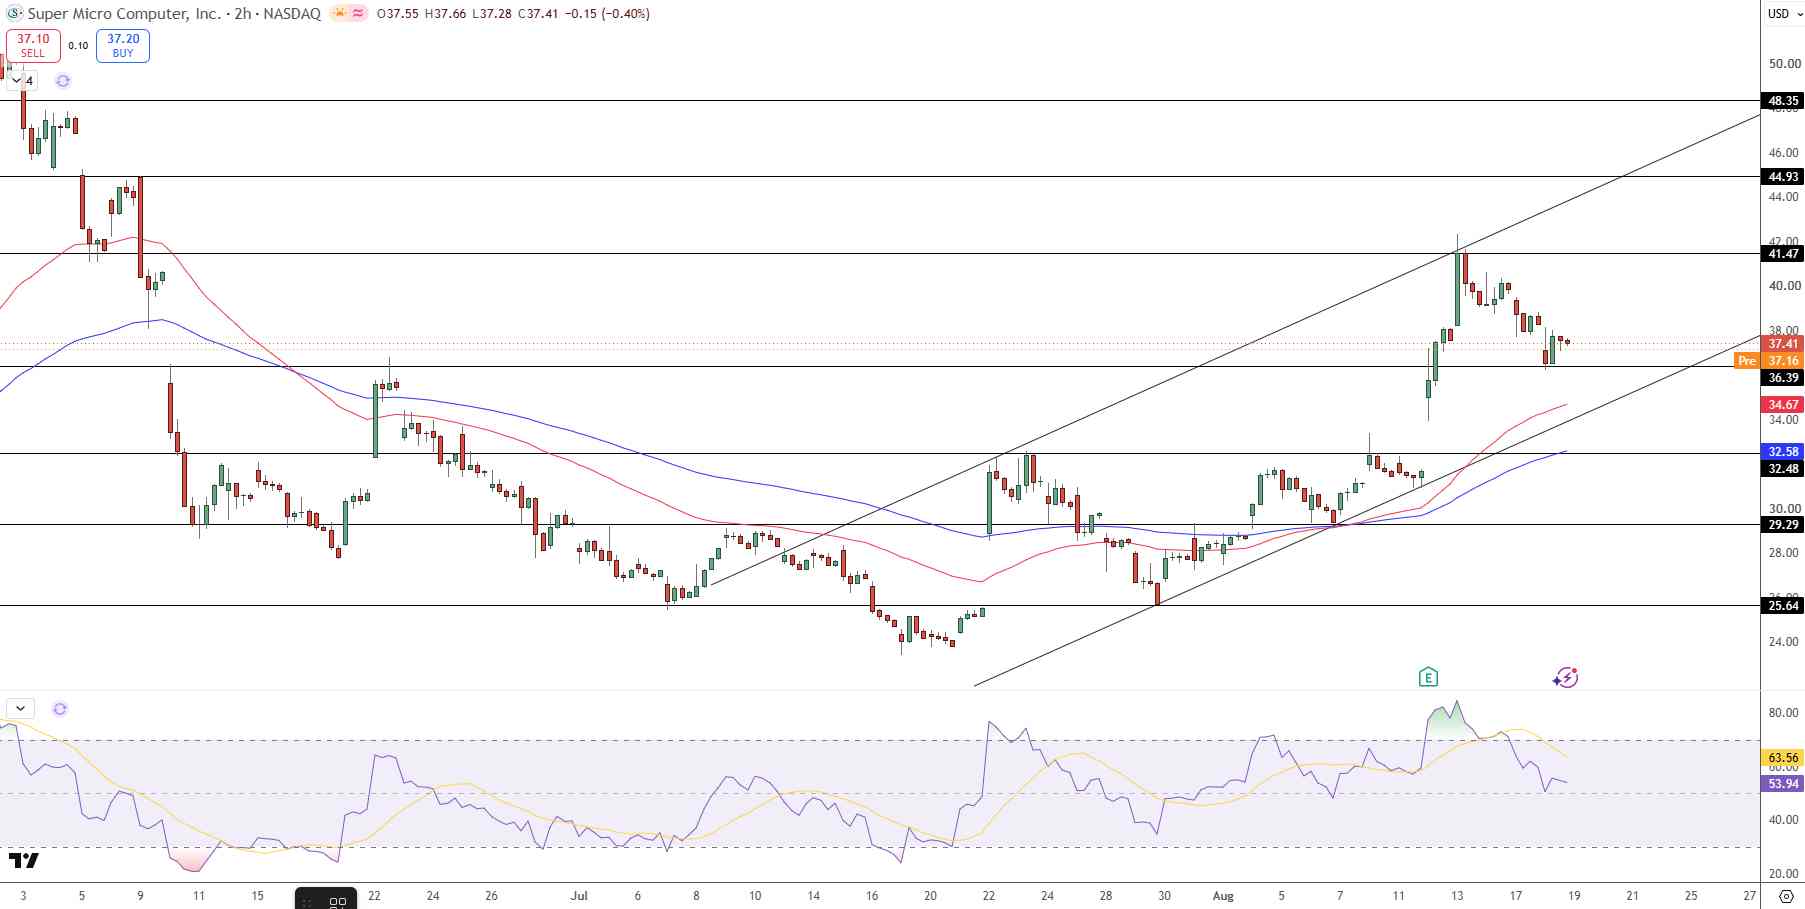Click the dark toolbar popup on time axis
This screenshot has width=1805, height=909.
pos(326,898)
